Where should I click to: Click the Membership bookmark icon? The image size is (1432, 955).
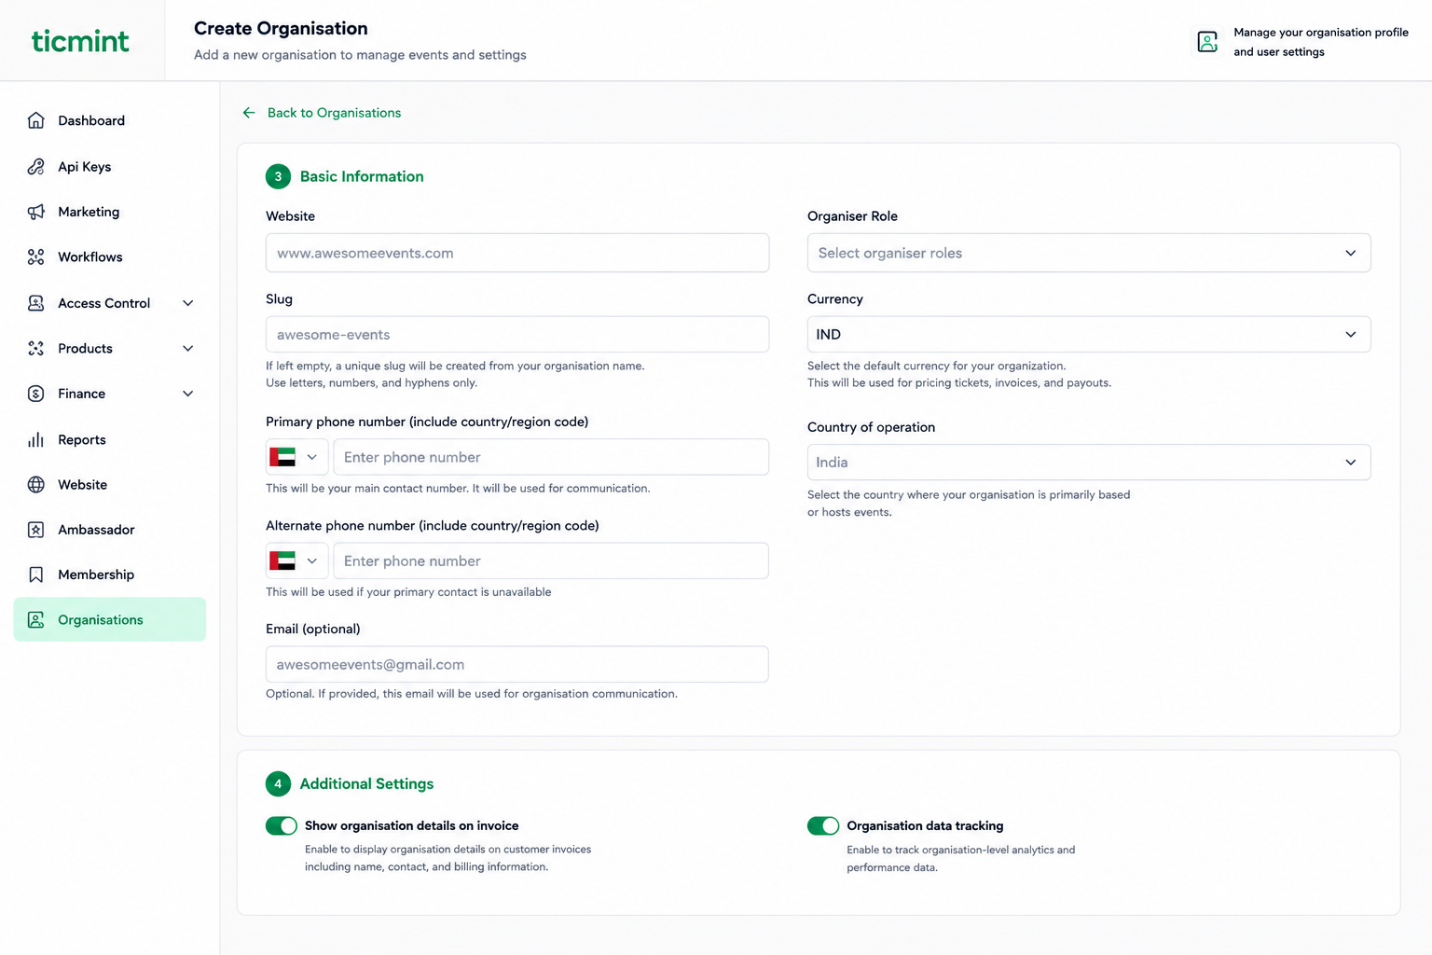point(36,575)
